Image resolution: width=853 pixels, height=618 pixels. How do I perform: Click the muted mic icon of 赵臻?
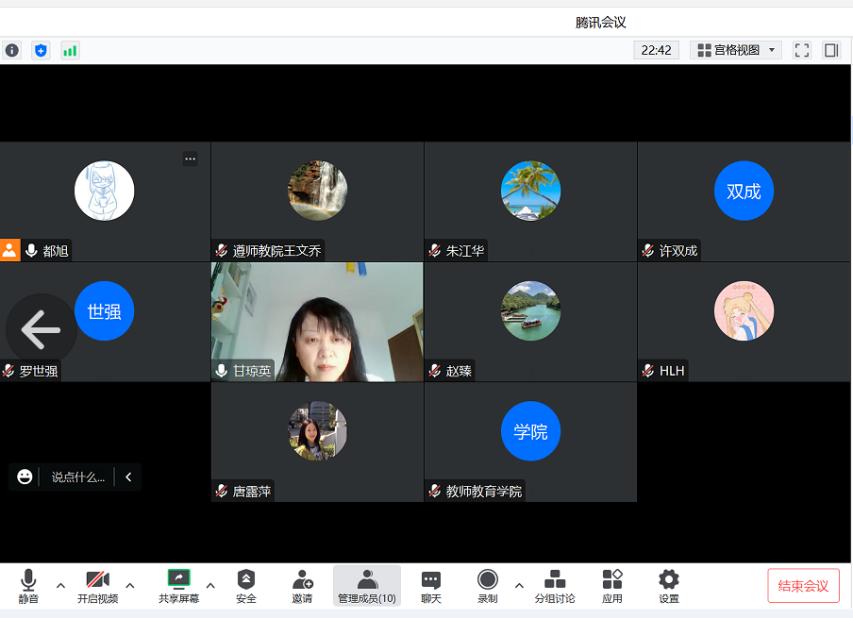point(435,371)
